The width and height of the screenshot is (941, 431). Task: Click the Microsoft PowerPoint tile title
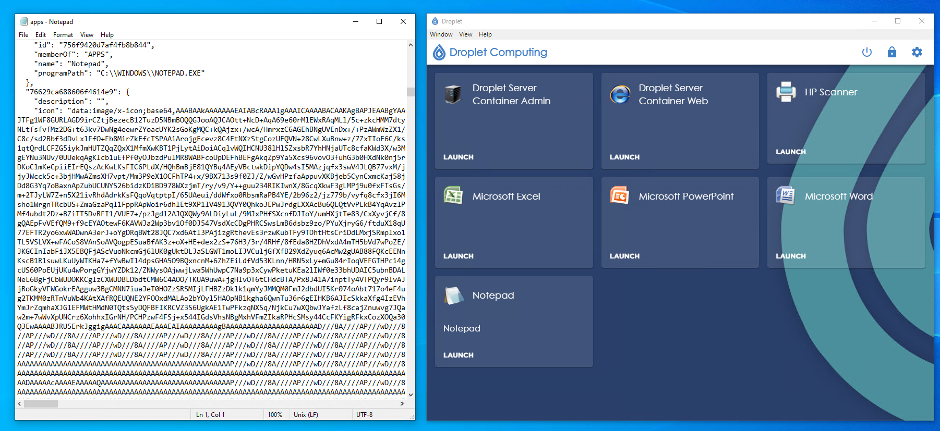tap(686, 196)
